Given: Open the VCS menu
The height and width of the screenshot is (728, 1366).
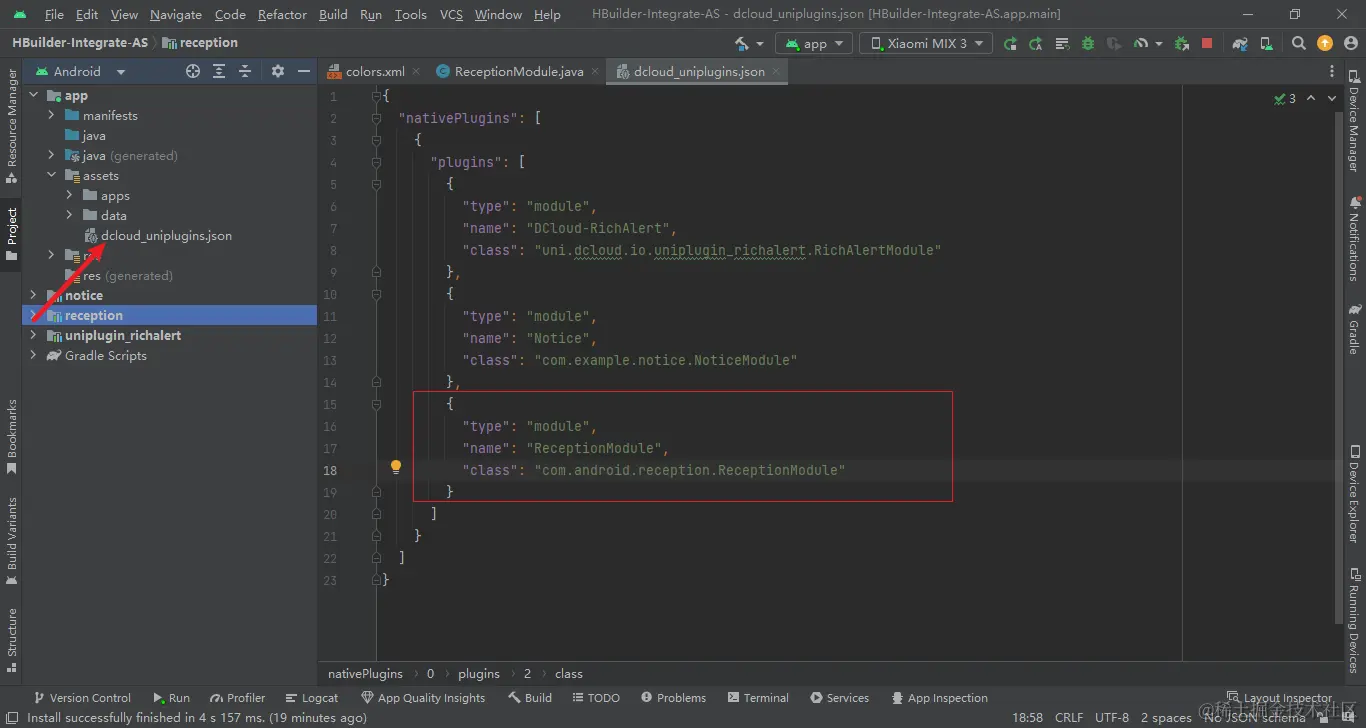Looking at the screenshot, I should coord(451,14).
